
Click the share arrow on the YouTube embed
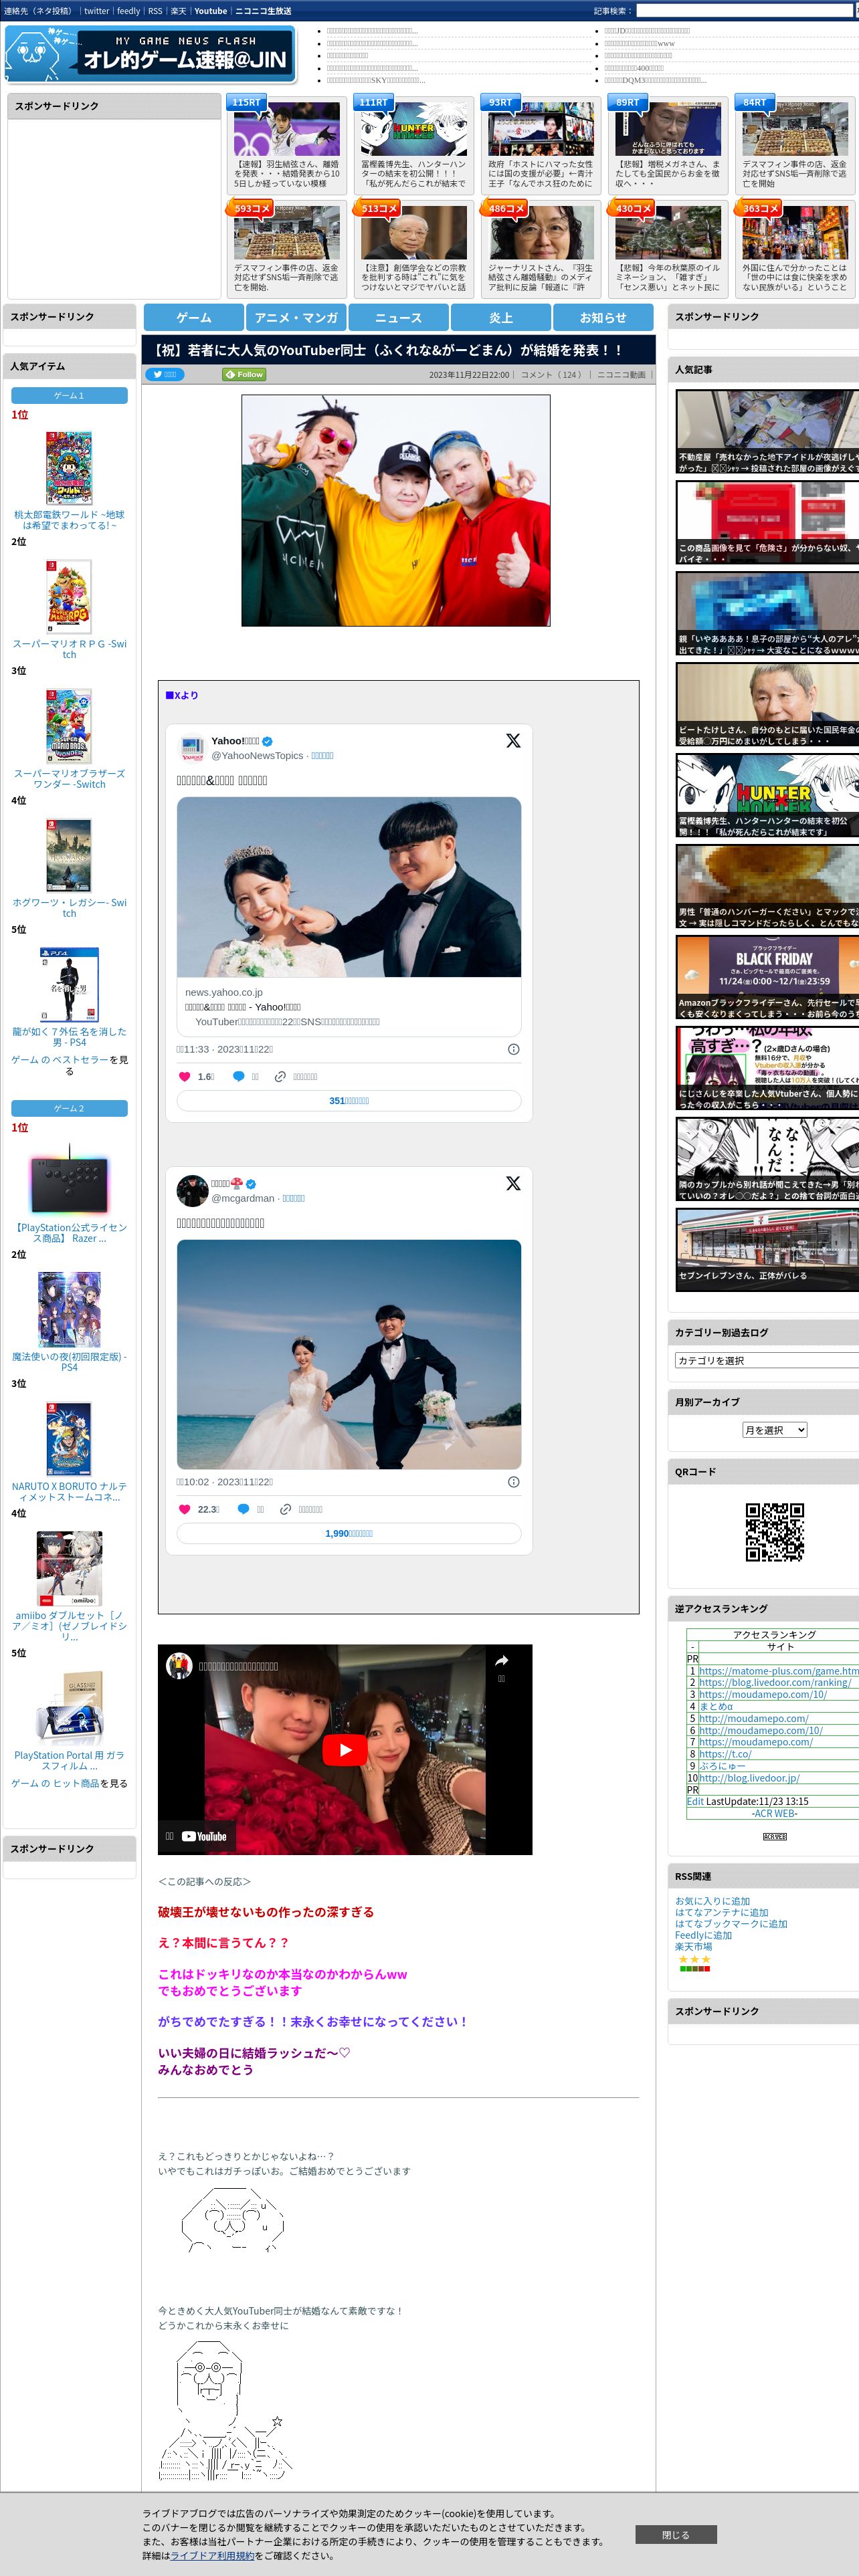(501, 1661)
